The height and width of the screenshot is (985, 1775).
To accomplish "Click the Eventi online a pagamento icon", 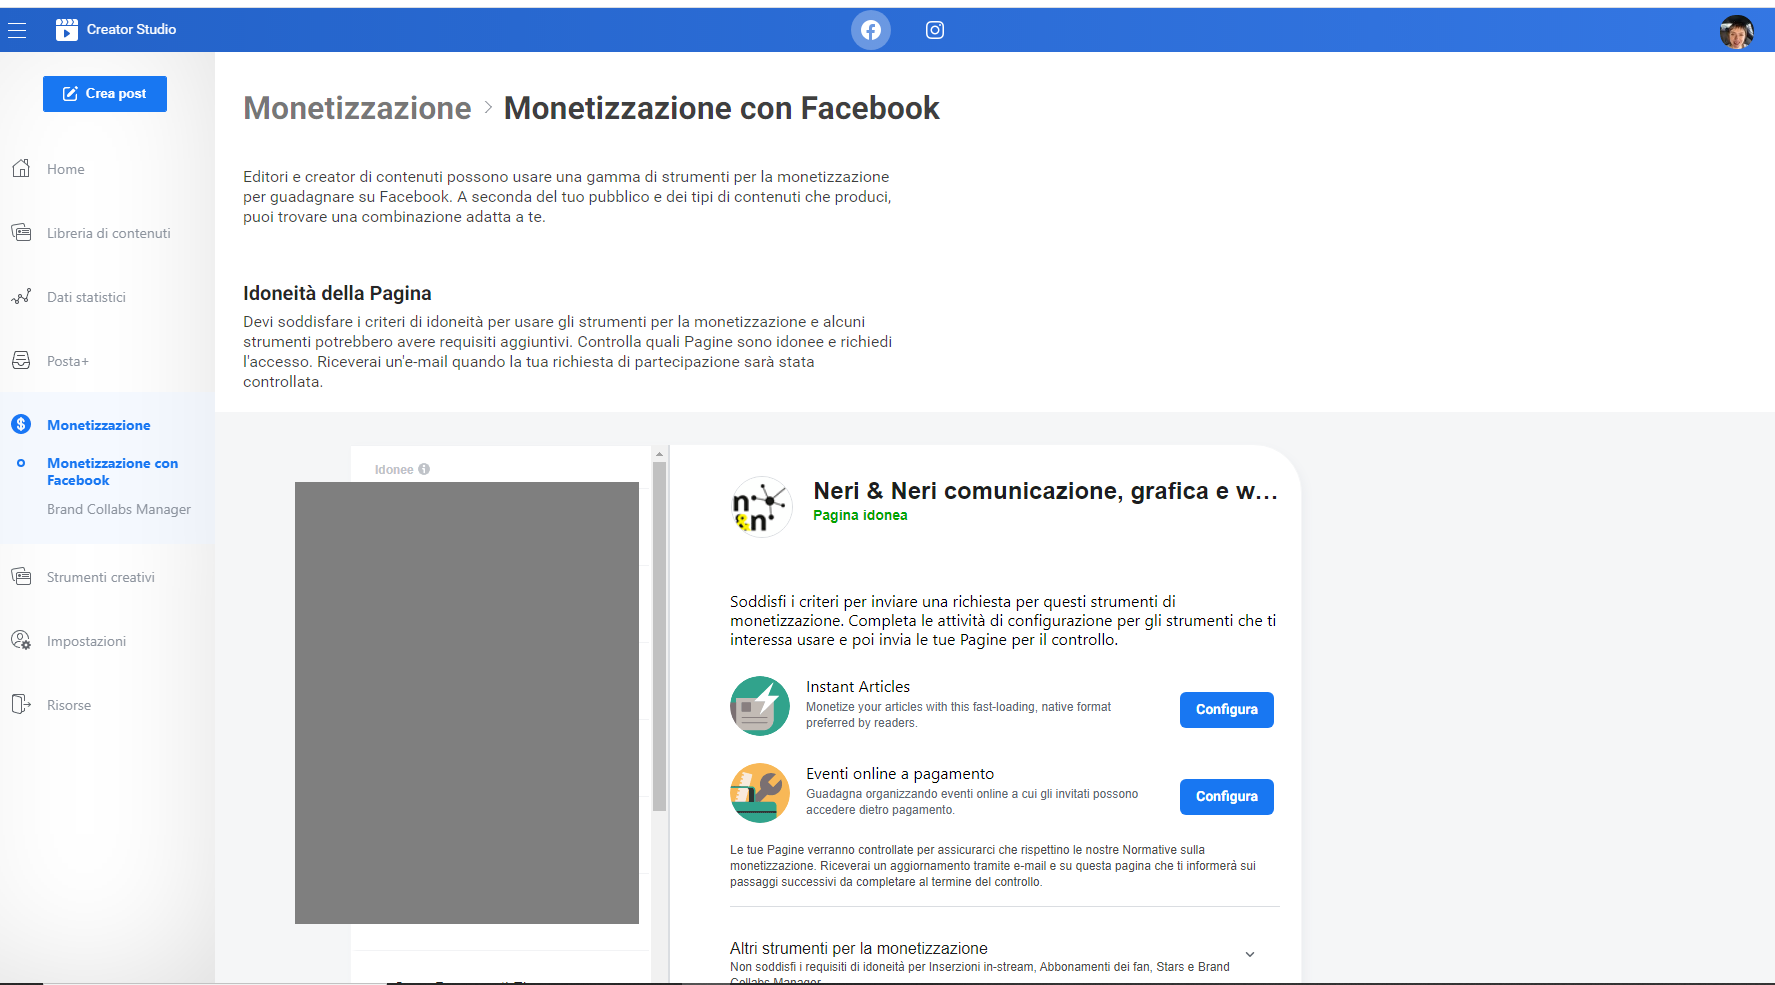I will [x=760, y=793].
